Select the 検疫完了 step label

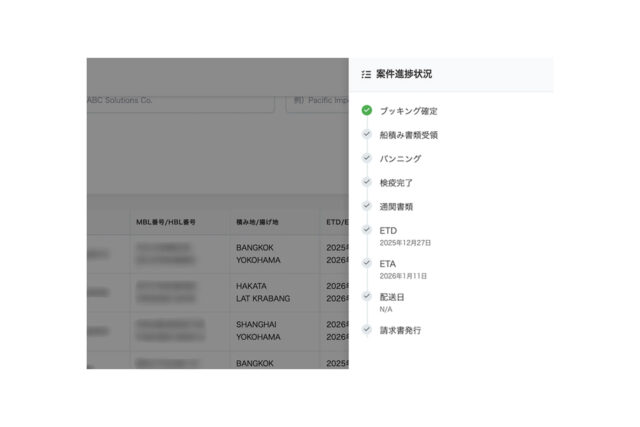click(396, 183)
